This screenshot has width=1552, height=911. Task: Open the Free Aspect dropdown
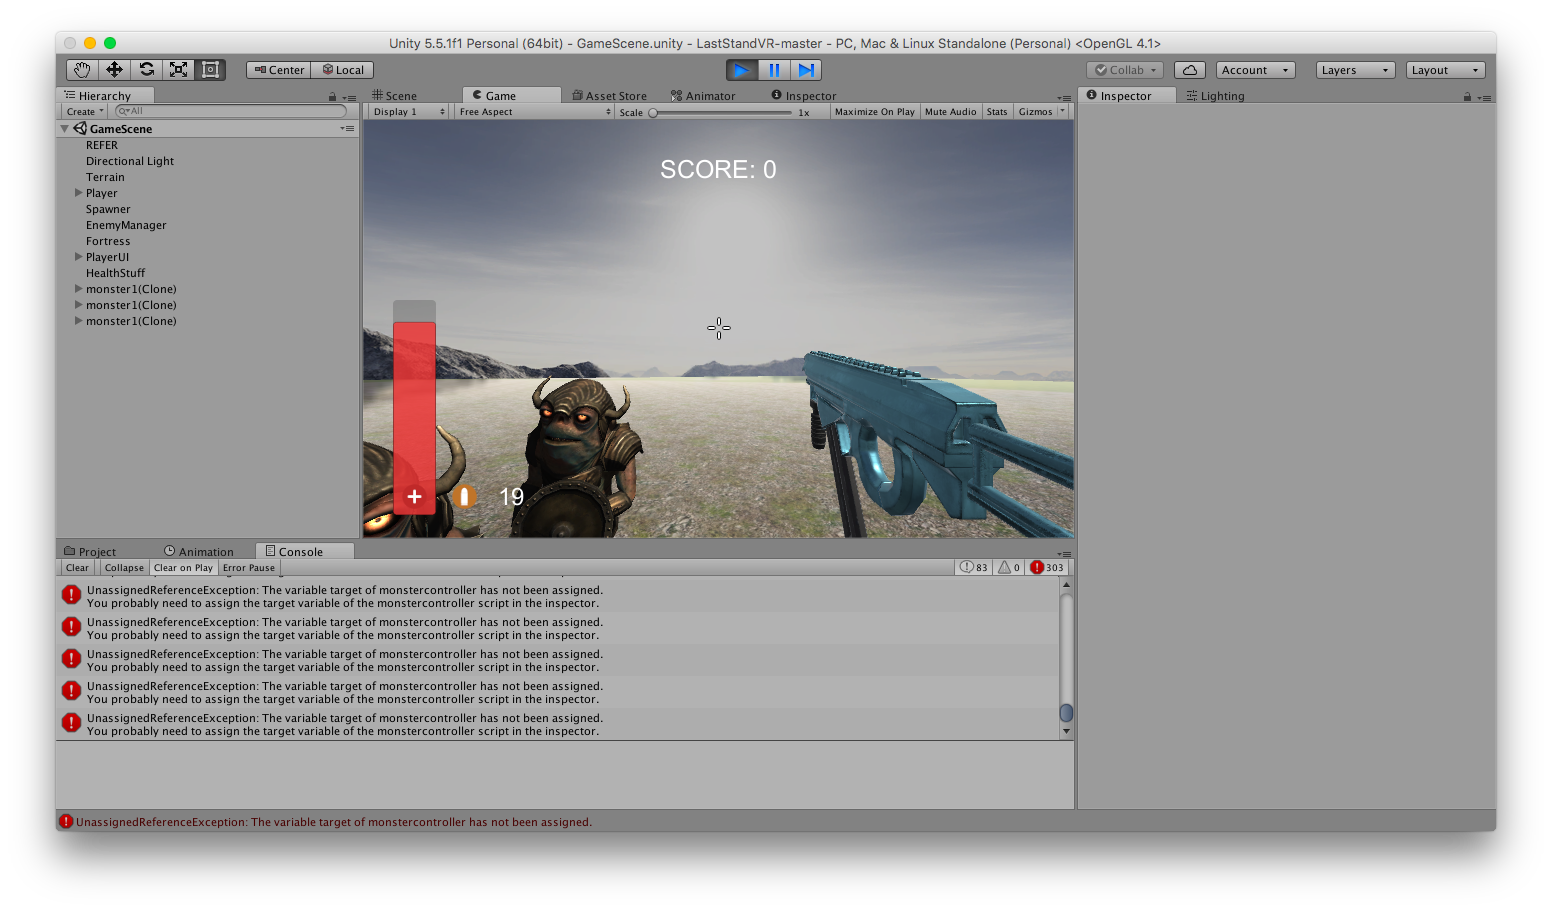(535, 112)
